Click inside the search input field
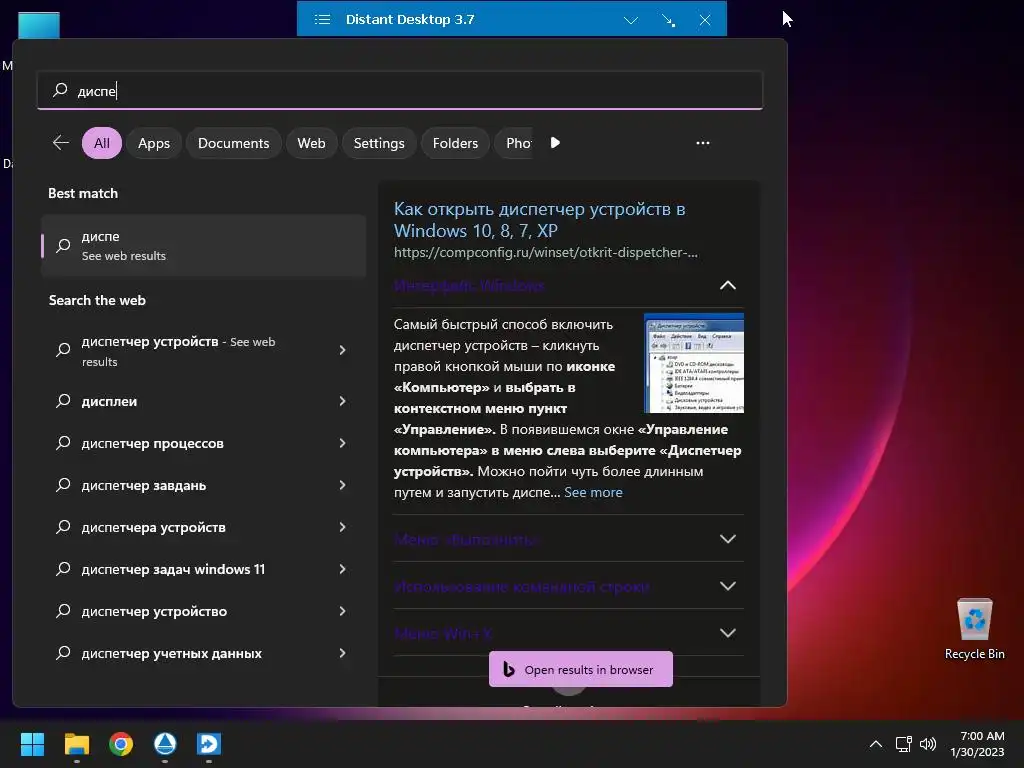The height and width of the screenshot is (768, 1024). tap(400, 90)
